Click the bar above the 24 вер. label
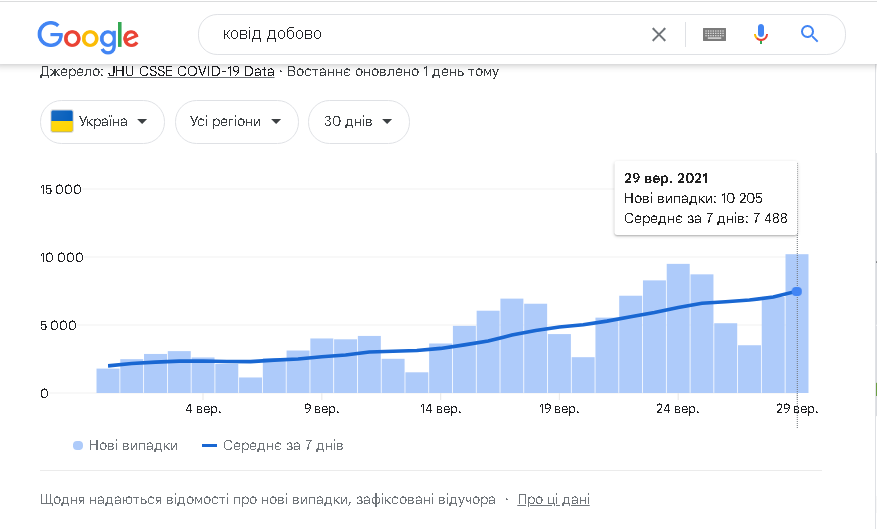Viewport: 877px width, 529px height. [678, 330]
